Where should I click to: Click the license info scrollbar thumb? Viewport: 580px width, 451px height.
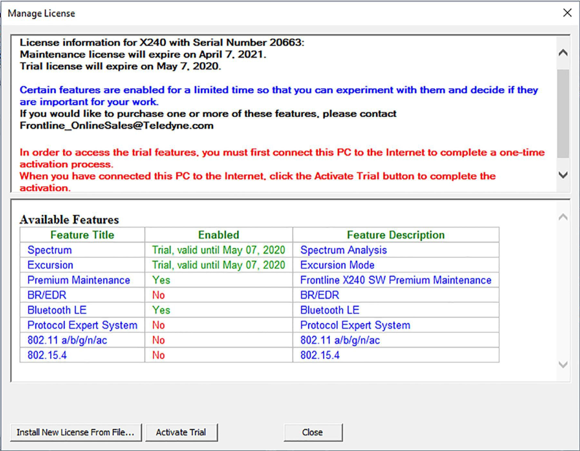pyautogui.click(x=563, y=113)
